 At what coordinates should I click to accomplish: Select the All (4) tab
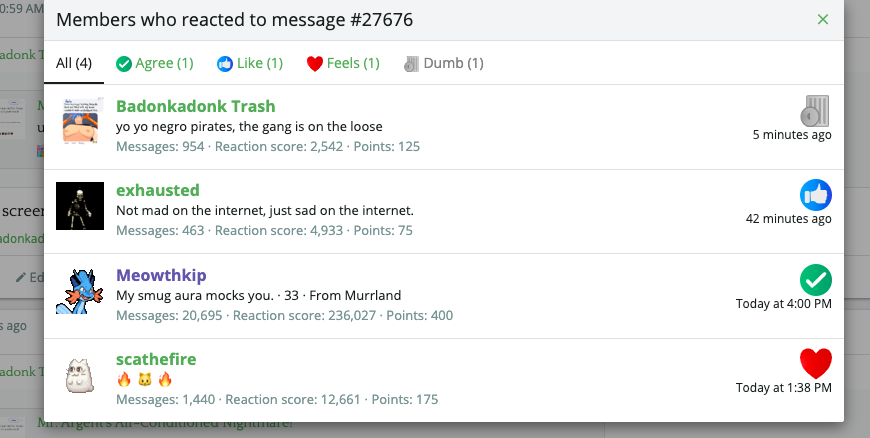74,63
